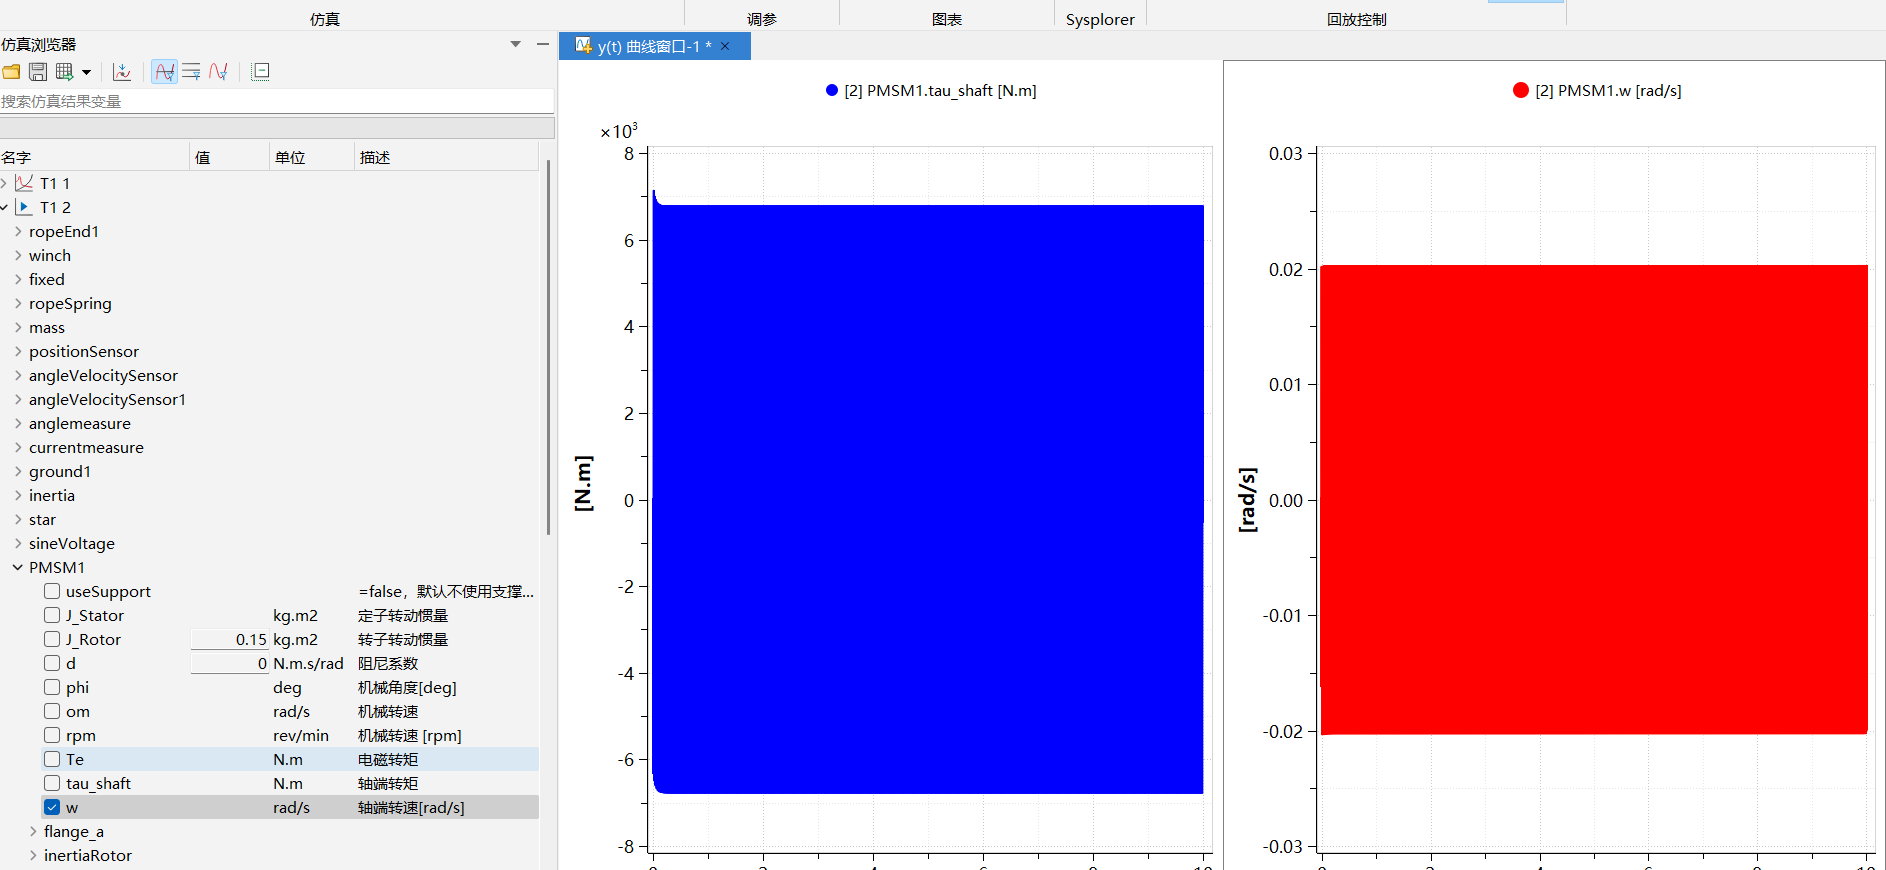Viewport: 1886px width, 870px height.
Task: Open the 图表 ribbon group
Action: click(947, 19)
